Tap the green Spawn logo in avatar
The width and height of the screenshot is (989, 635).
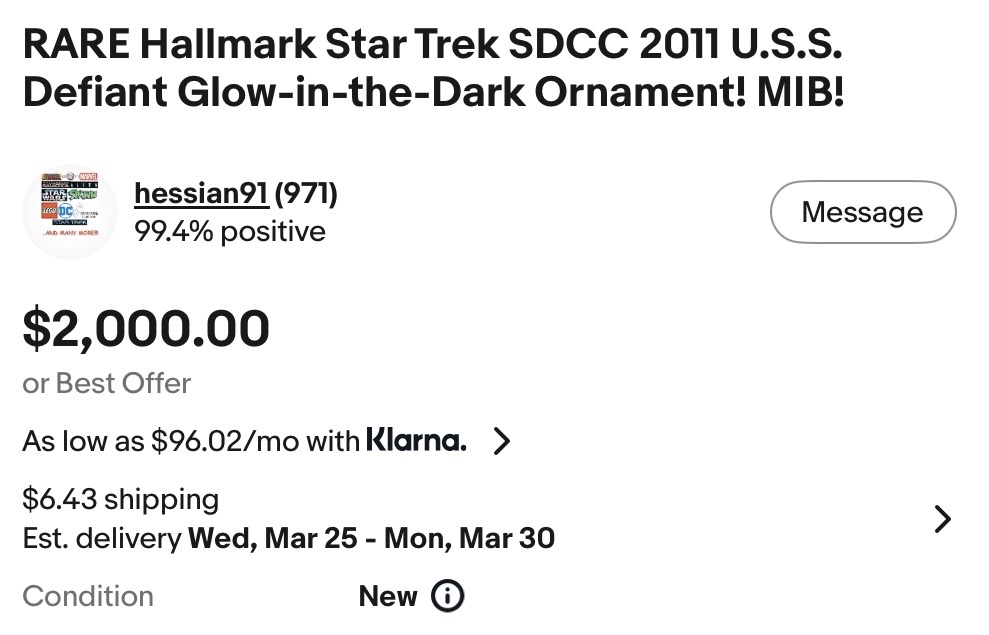pos(82,196)
